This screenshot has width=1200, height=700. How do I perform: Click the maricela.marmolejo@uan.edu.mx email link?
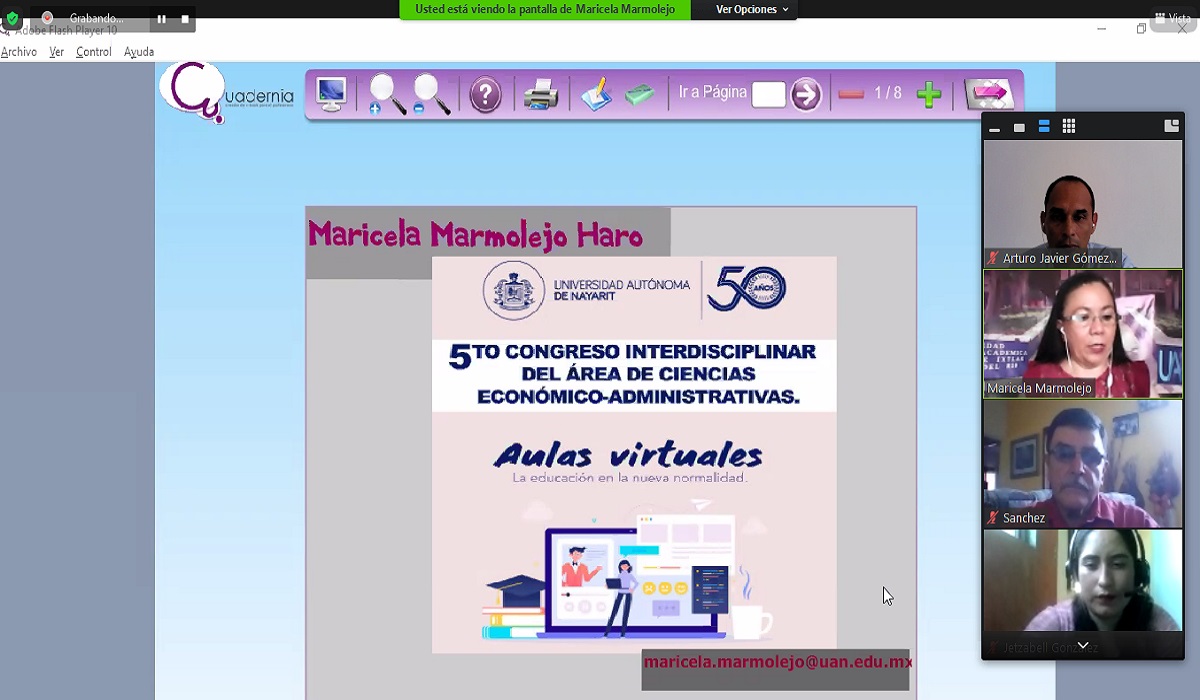click(x=778, y=662)
